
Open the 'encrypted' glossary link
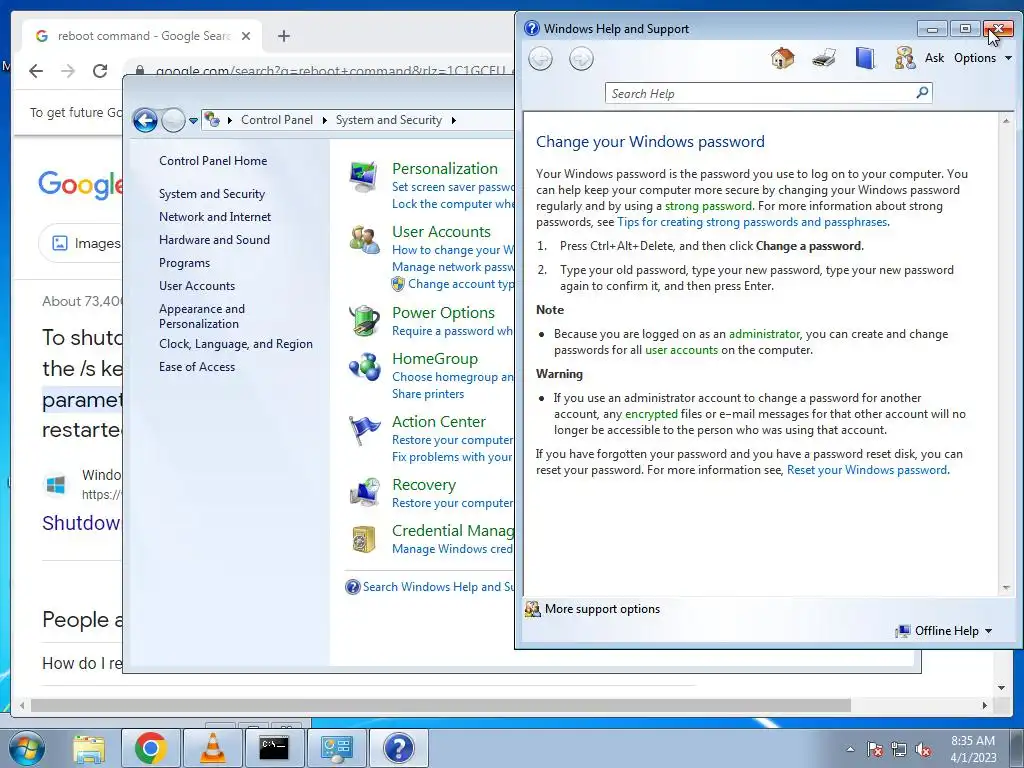point(651,414)
